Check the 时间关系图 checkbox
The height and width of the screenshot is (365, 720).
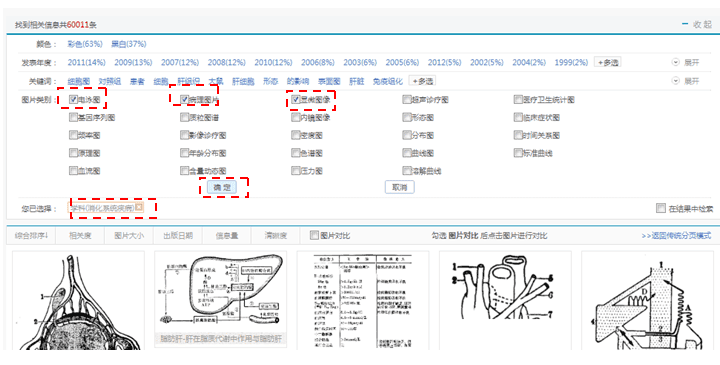518,135
